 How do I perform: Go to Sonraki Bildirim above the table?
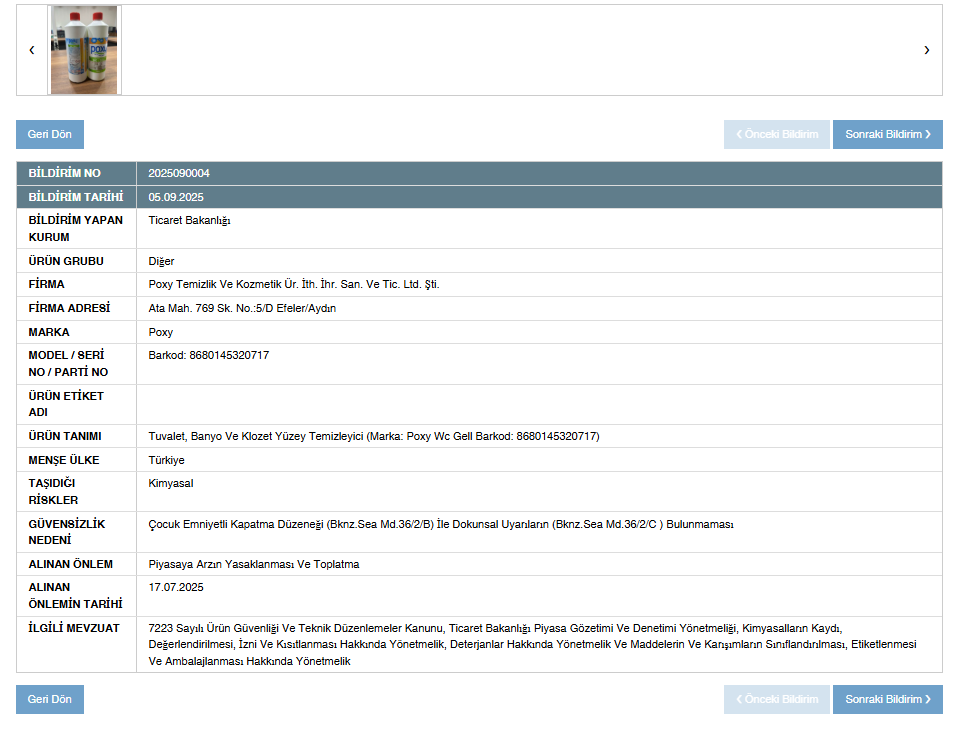[x=887, y=134]
